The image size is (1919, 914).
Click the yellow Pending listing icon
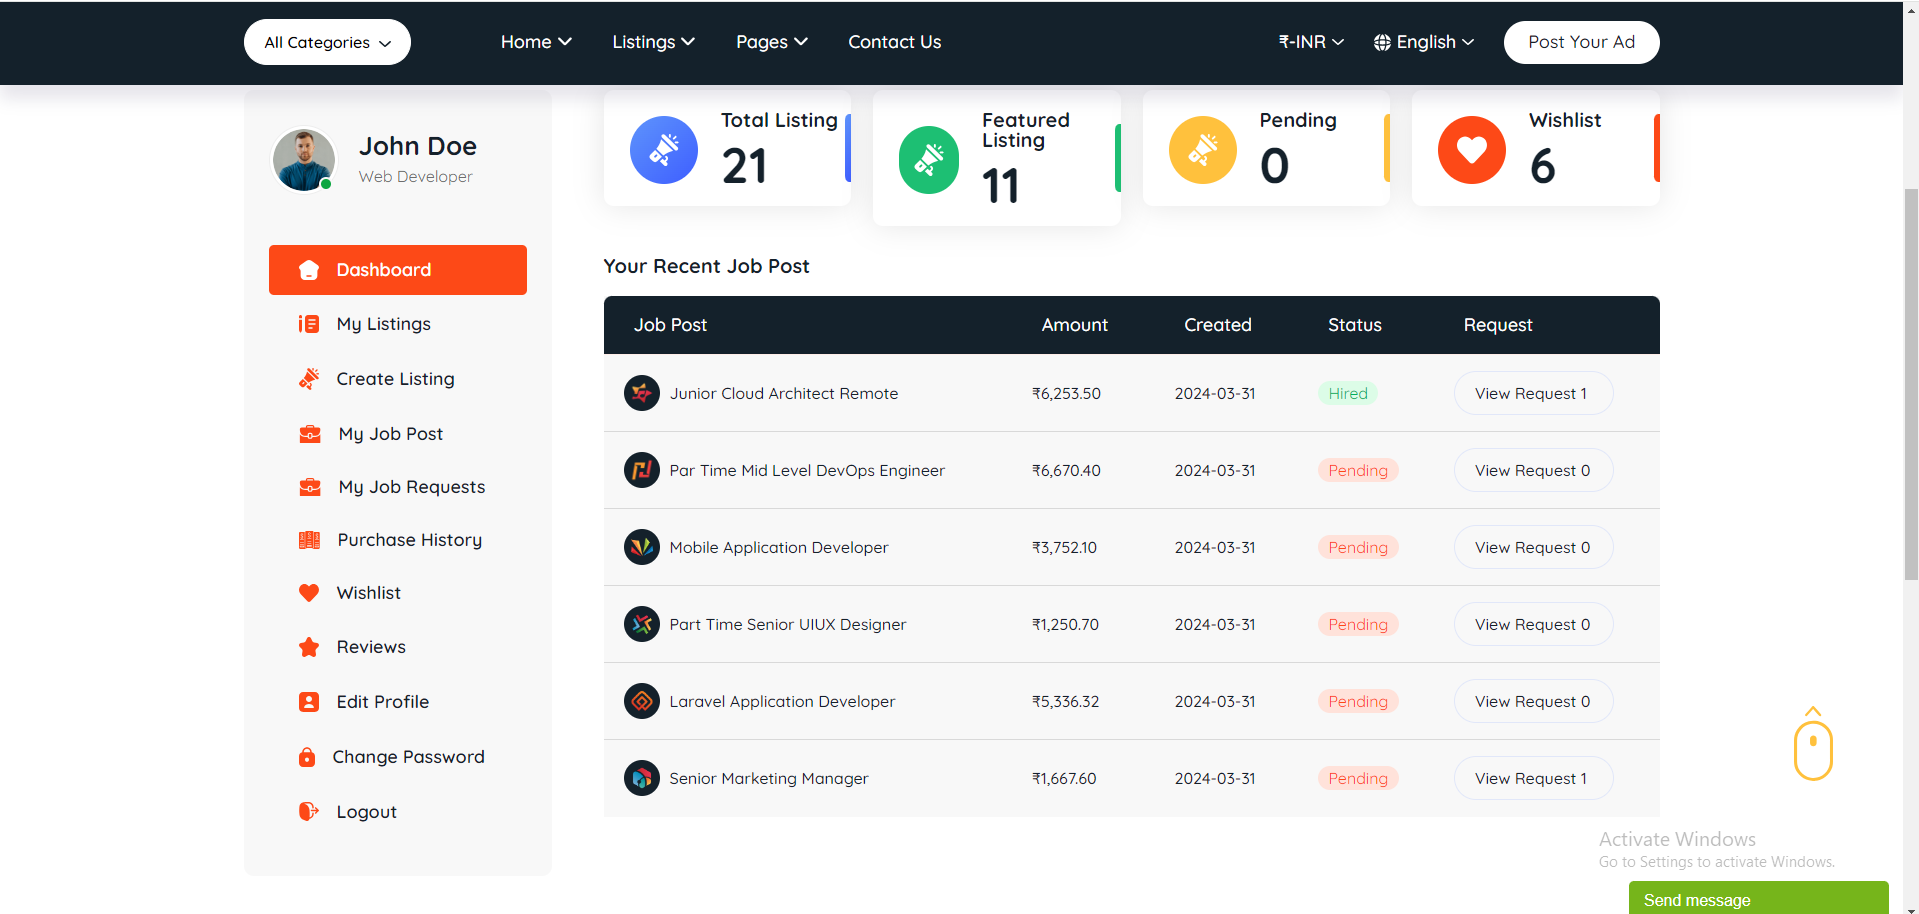(1202, 150)
